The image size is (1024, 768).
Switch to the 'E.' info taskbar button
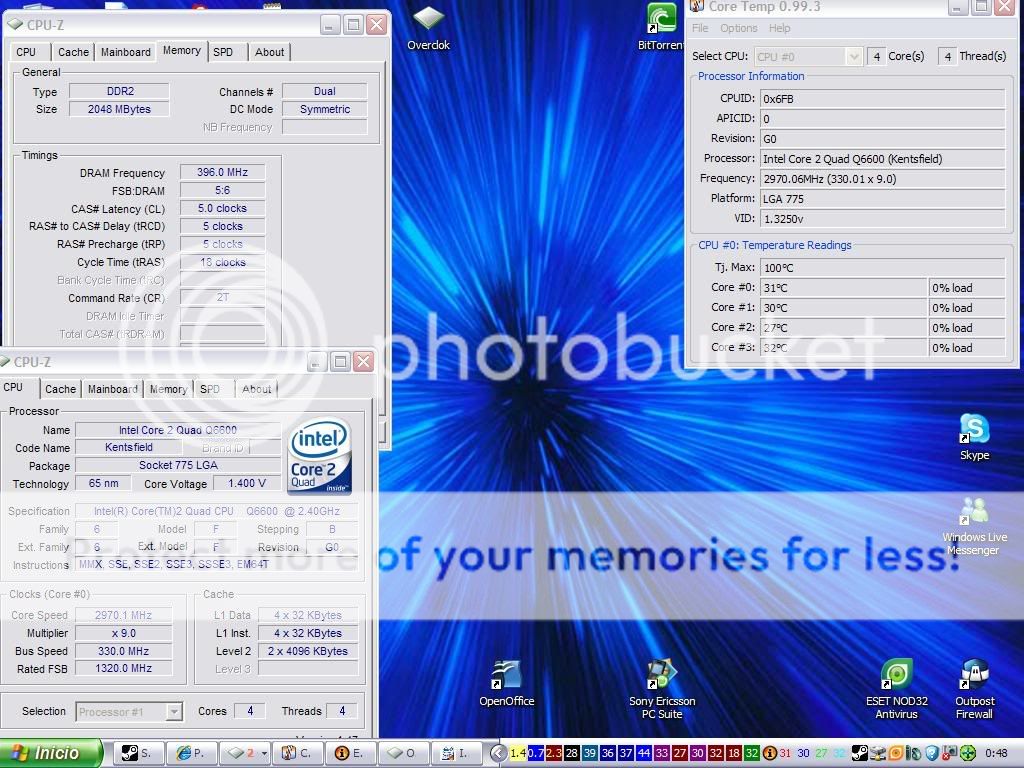coord(349,753)
